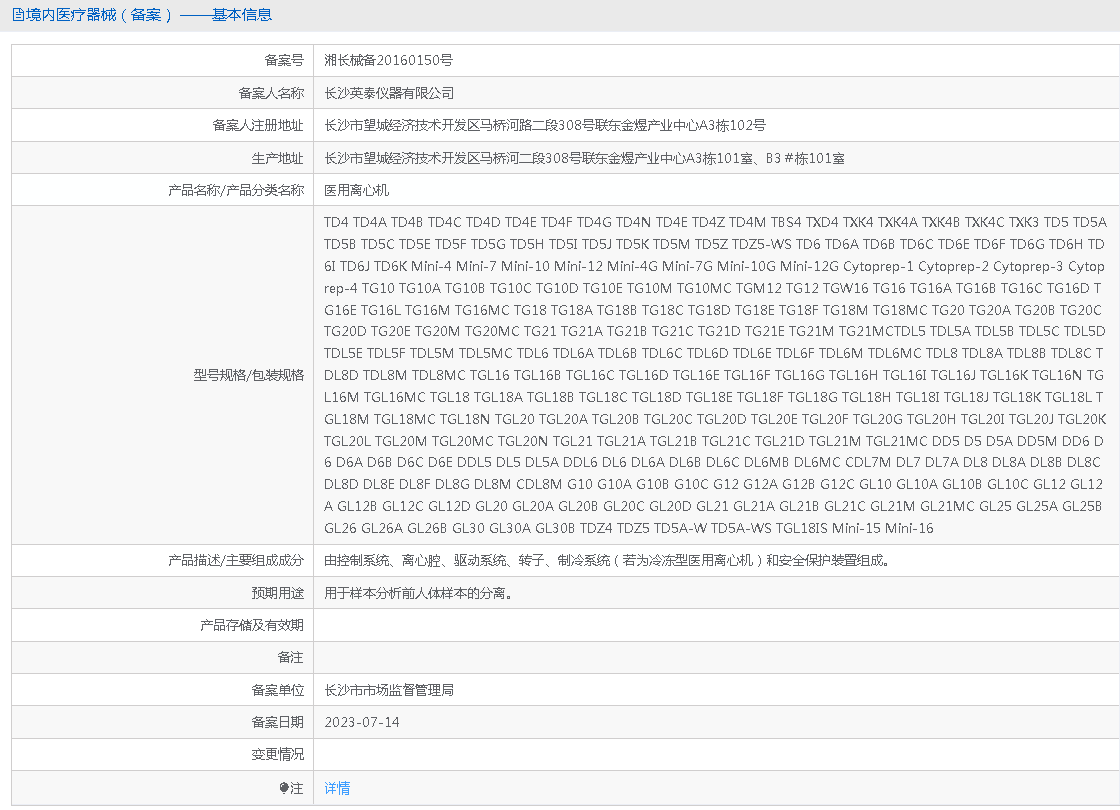Click the registered address value ending in A3栋102号
The width and height of the screenshot is (1120, 810).
(545, 125)
